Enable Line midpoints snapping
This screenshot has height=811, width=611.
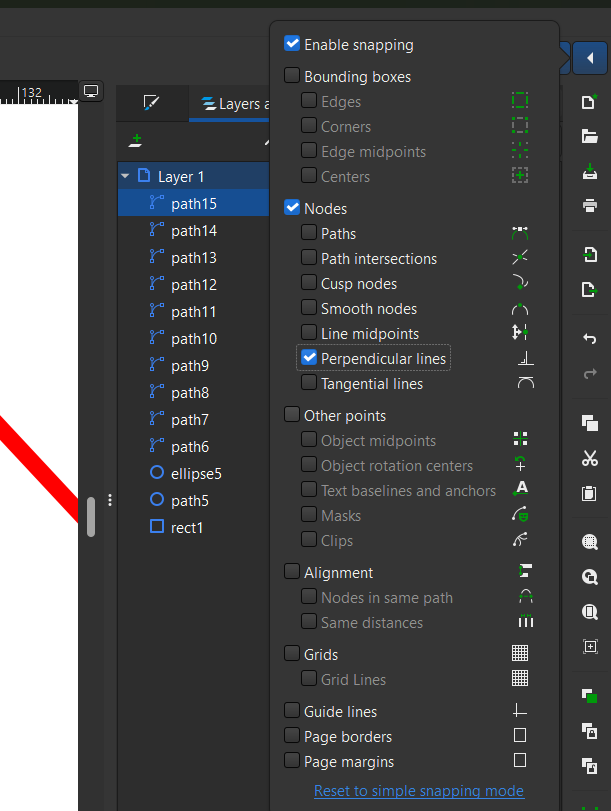(309, 332)
